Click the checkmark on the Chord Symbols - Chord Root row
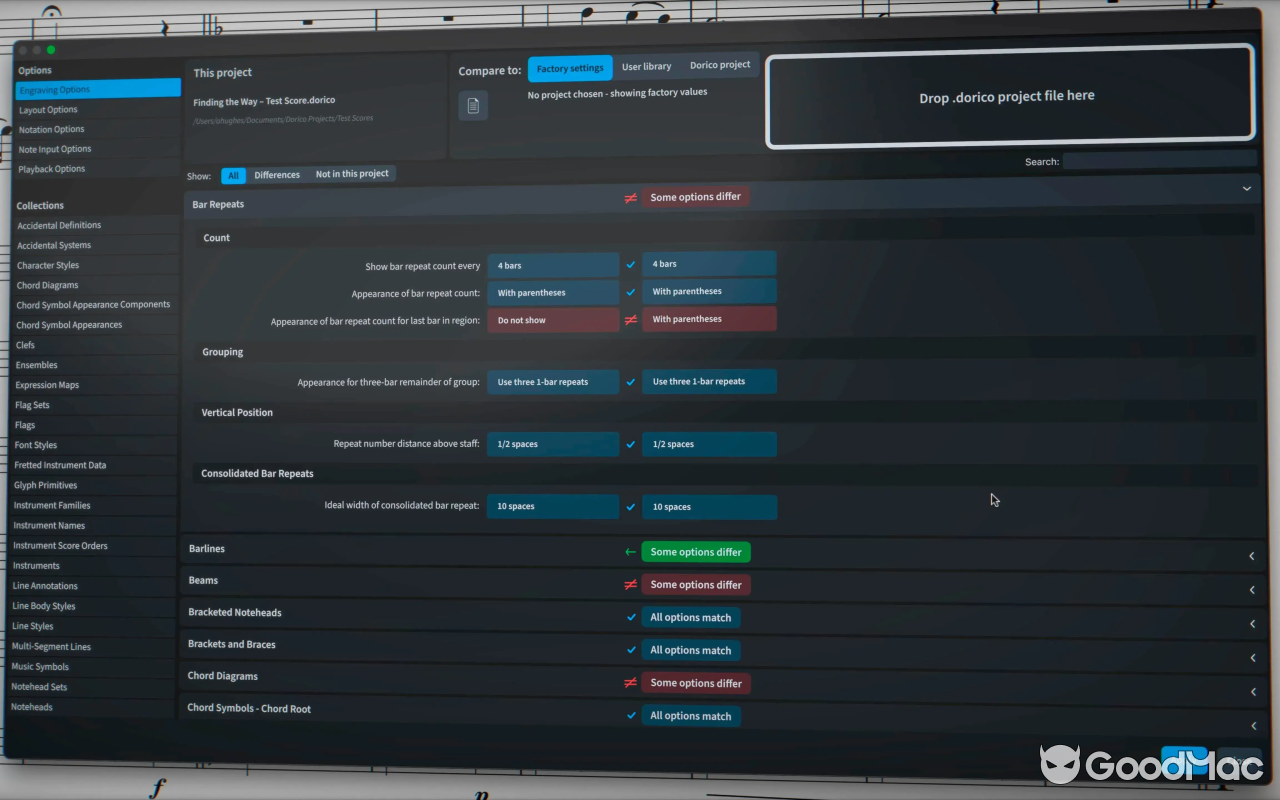This screenshot has width=1280, height=800. tap(630, 715)
